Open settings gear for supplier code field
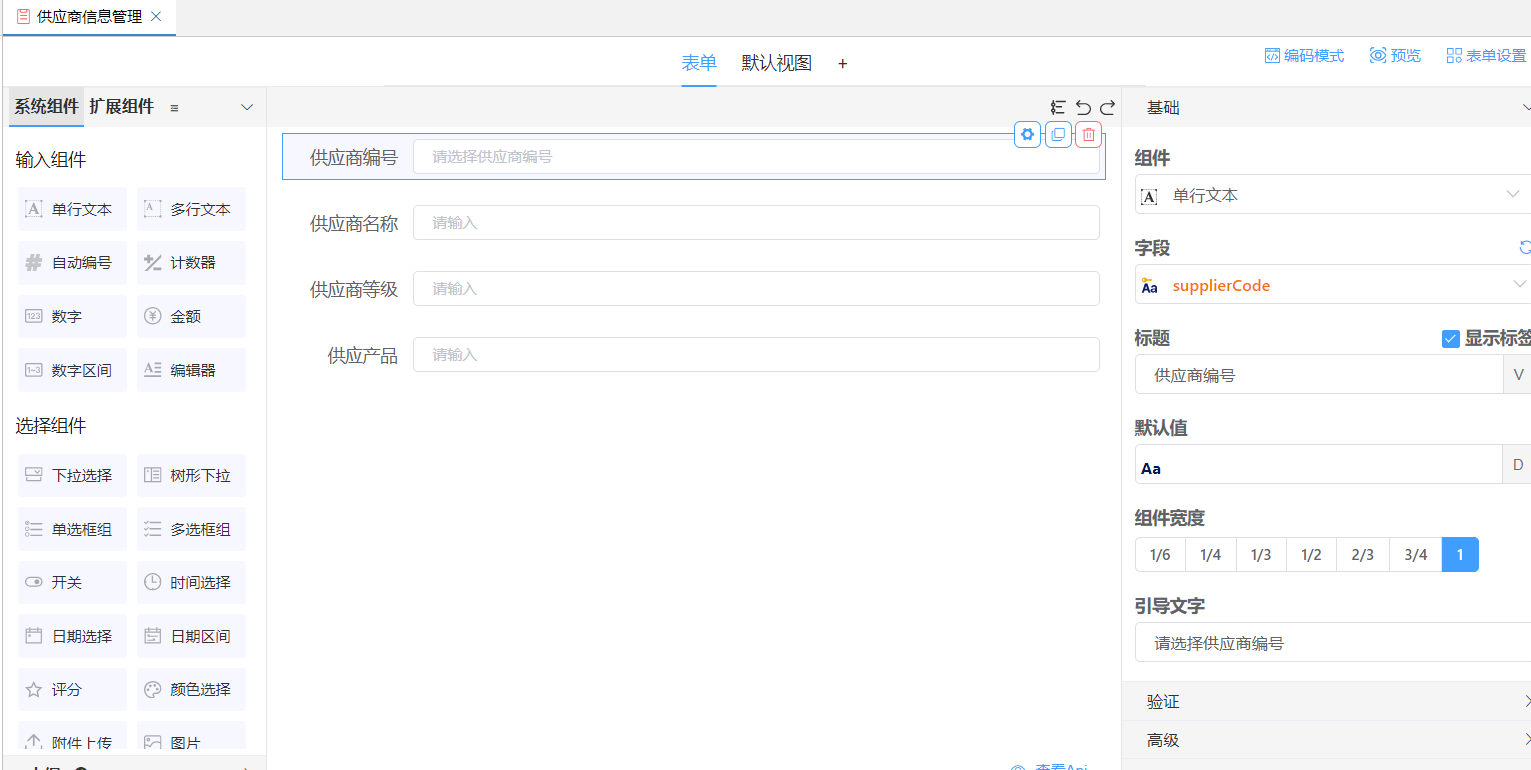 click(1027, 135)
